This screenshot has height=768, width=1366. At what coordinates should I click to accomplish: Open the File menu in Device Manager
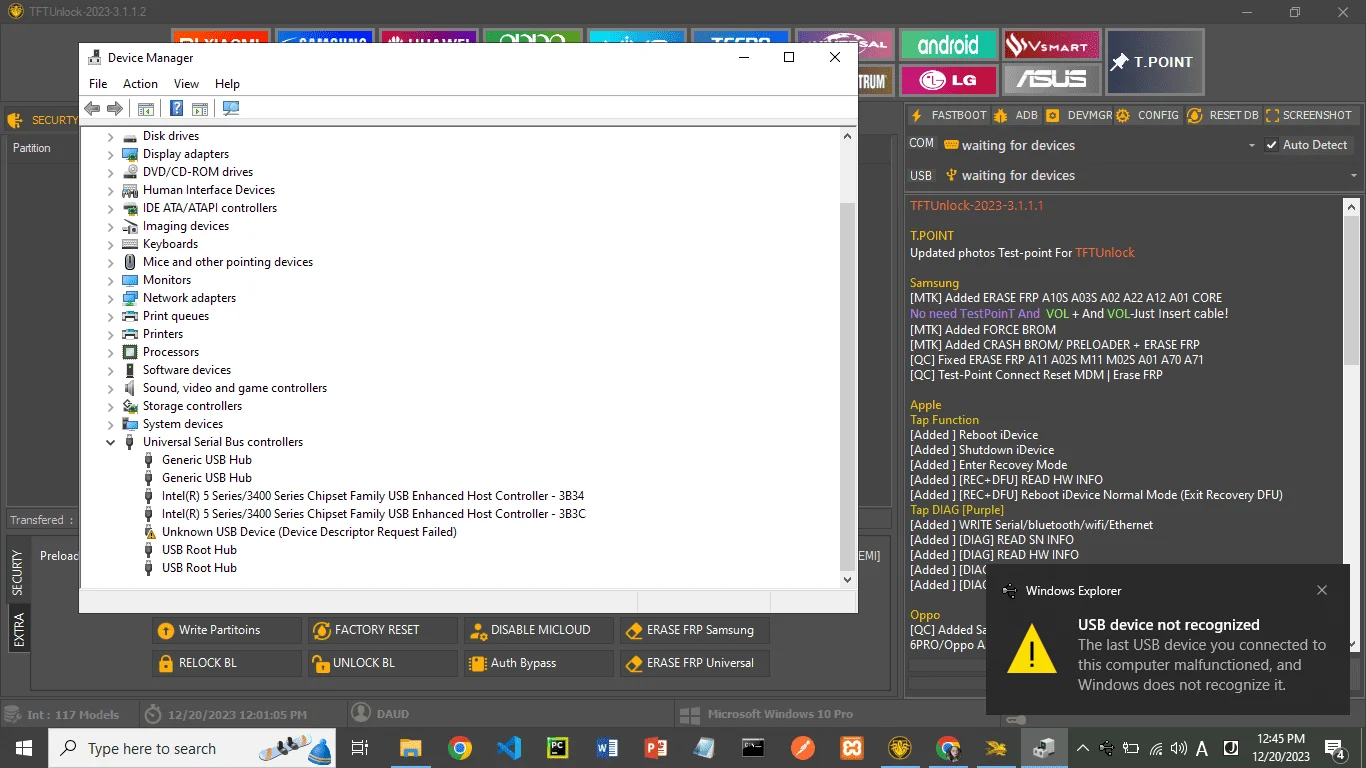[x=98, y=84]
